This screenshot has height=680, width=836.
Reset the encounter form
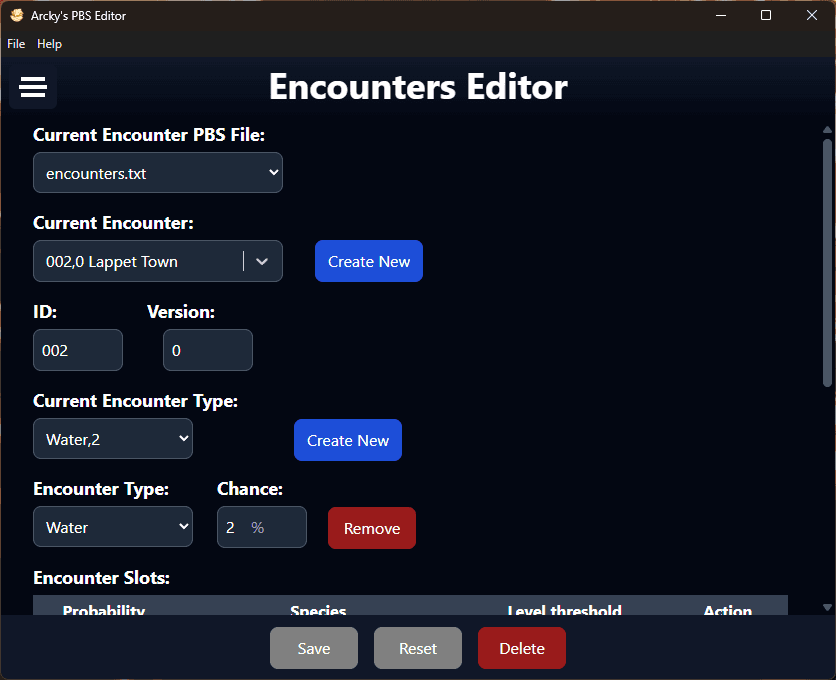[x=418, y=648]
